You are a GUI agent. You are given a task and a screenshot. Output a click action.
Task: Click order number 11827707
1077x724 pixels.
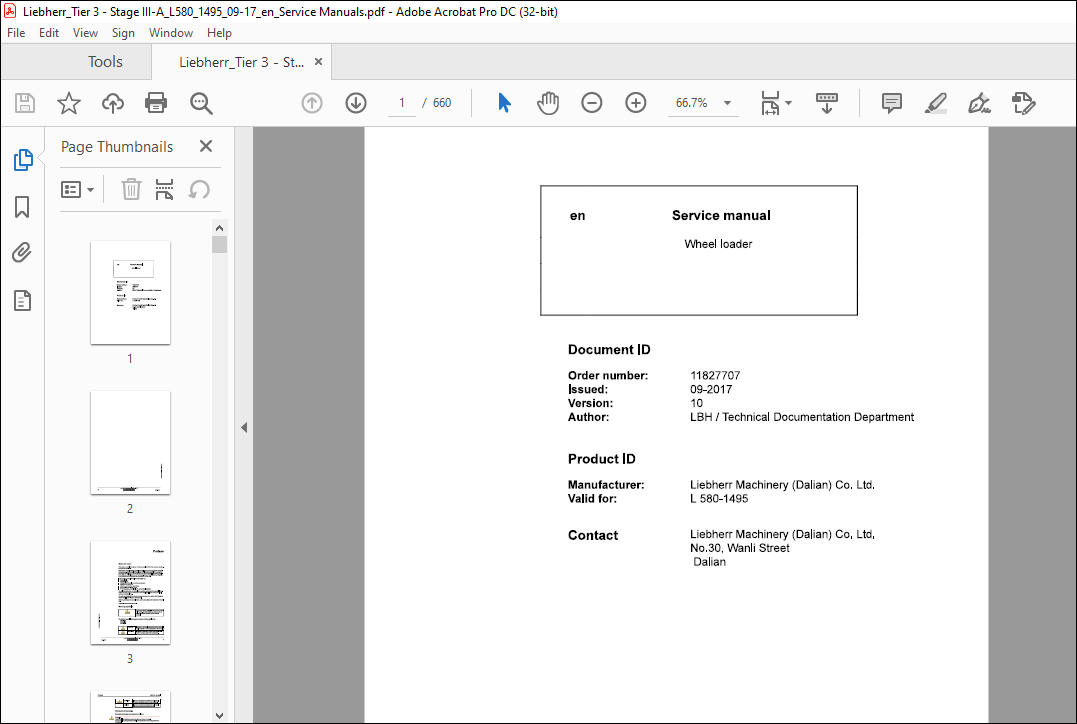[x=715, y=376]
